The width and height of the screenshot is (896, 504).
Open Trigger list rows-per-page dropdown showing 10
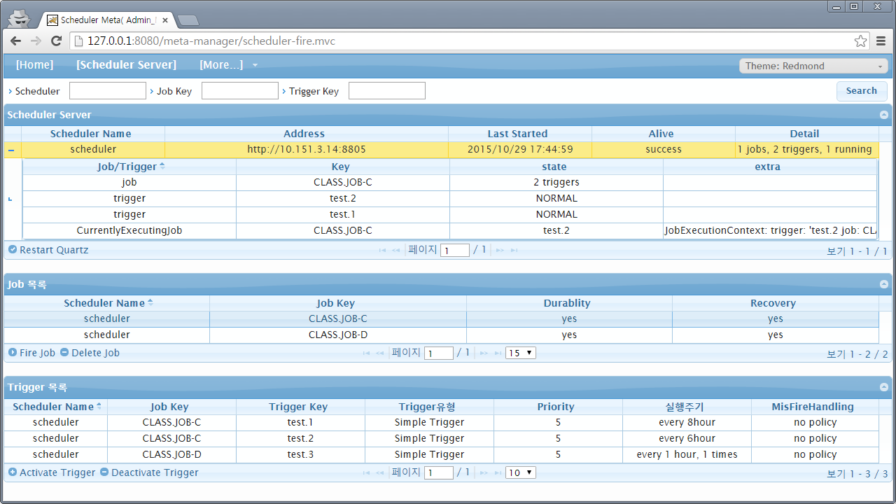click(520, 473)
